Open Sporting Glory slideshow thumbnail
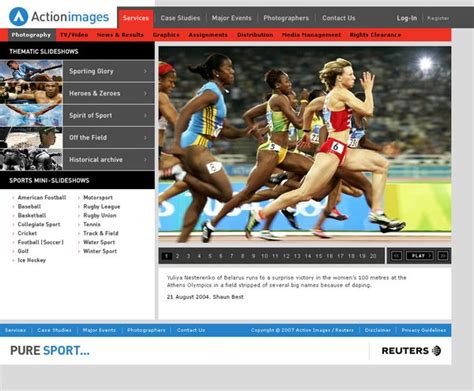This screenshot has height=391, width=474. pyautogui.click(x=31, y=71)
